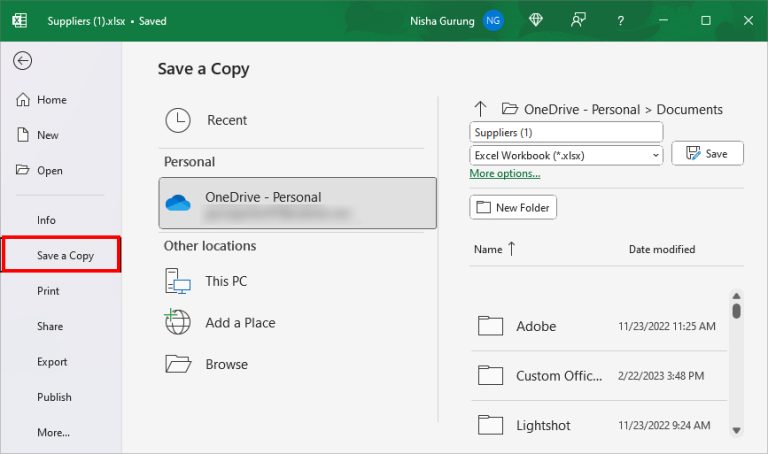768x454 pixels.
Task: Click Browse to pick a folder
Action: click(x=226, y=364)
